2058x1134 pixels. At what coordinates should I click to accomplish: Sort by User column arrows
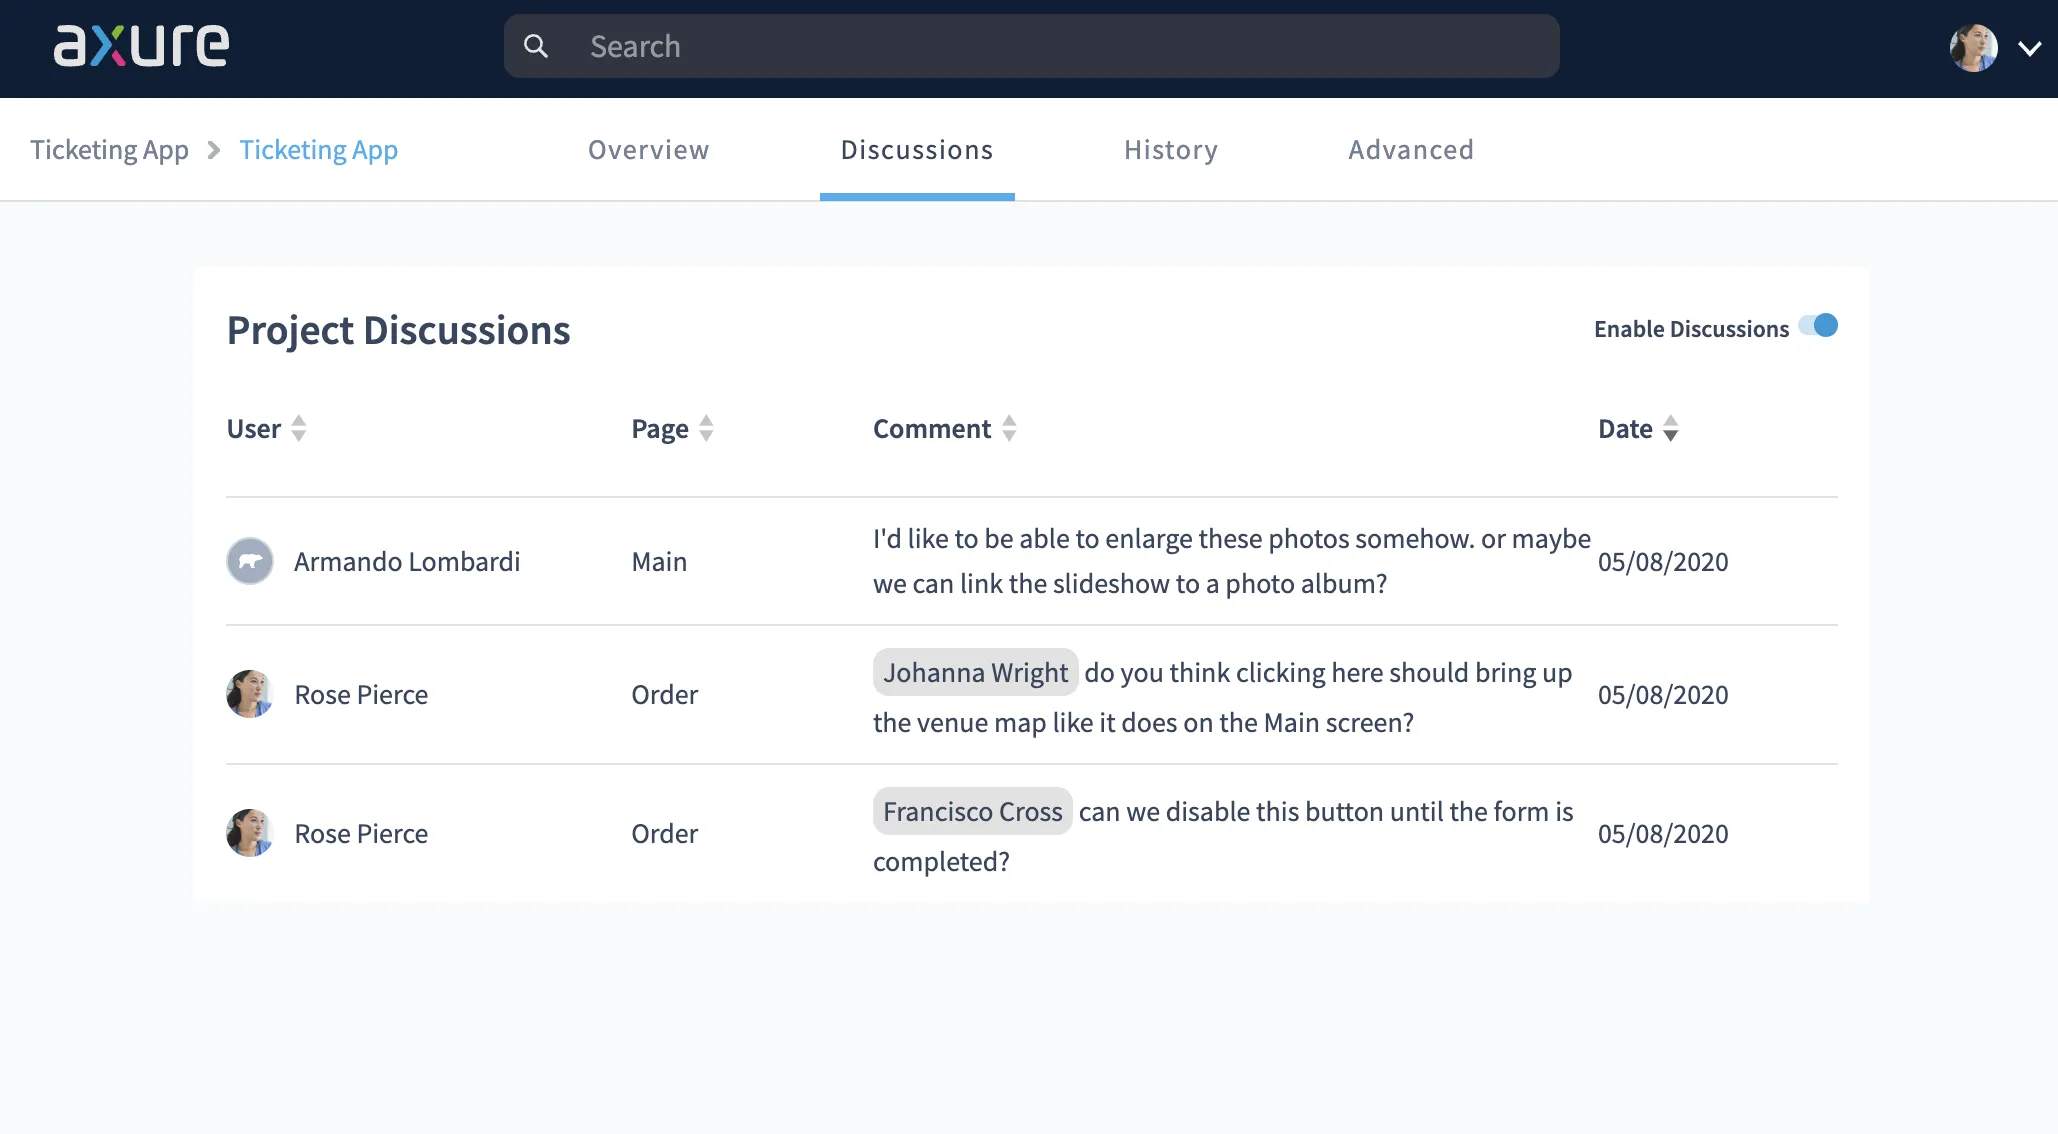click(x=298, y=428)
